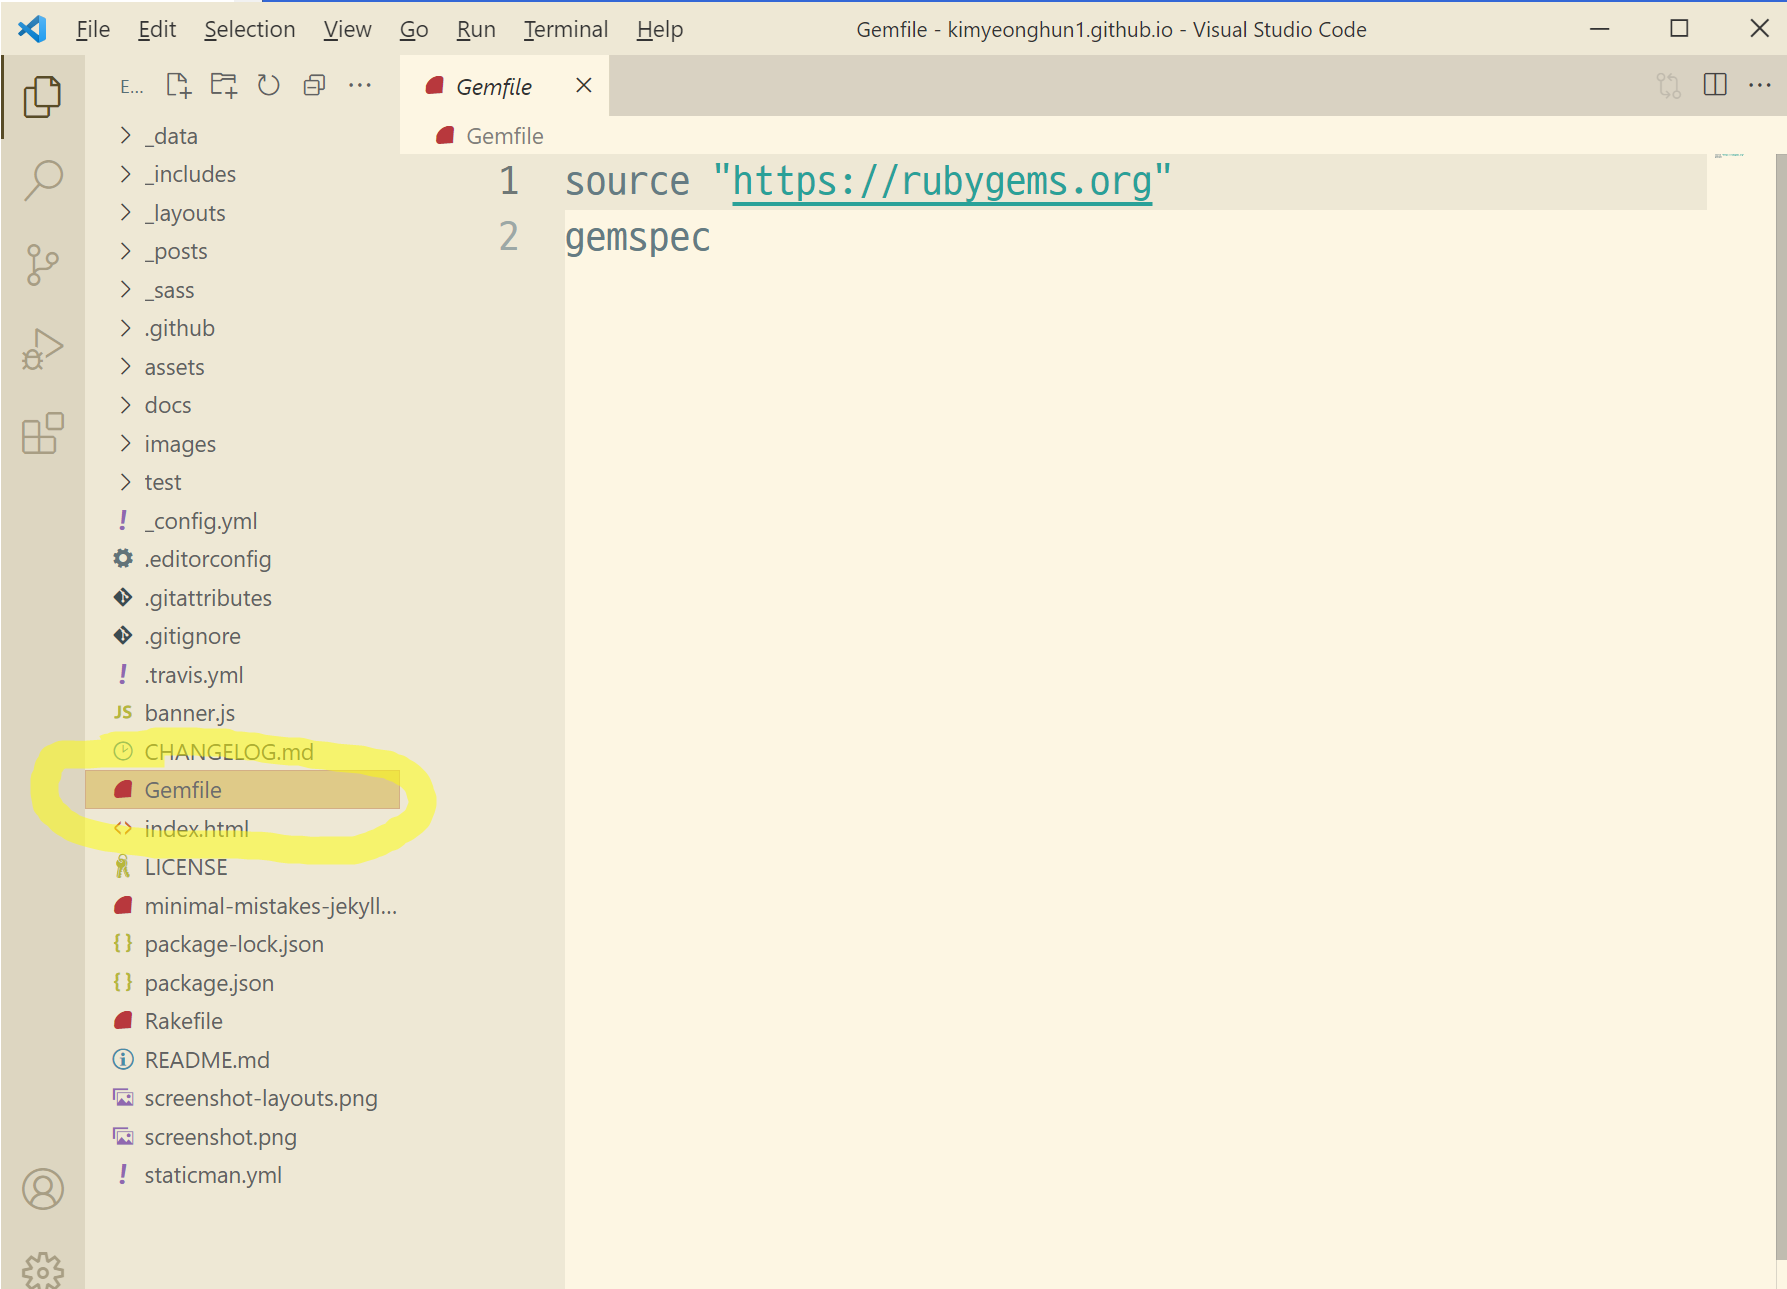
Task: Open the Selection menu
Action: (x=249, y=30)
